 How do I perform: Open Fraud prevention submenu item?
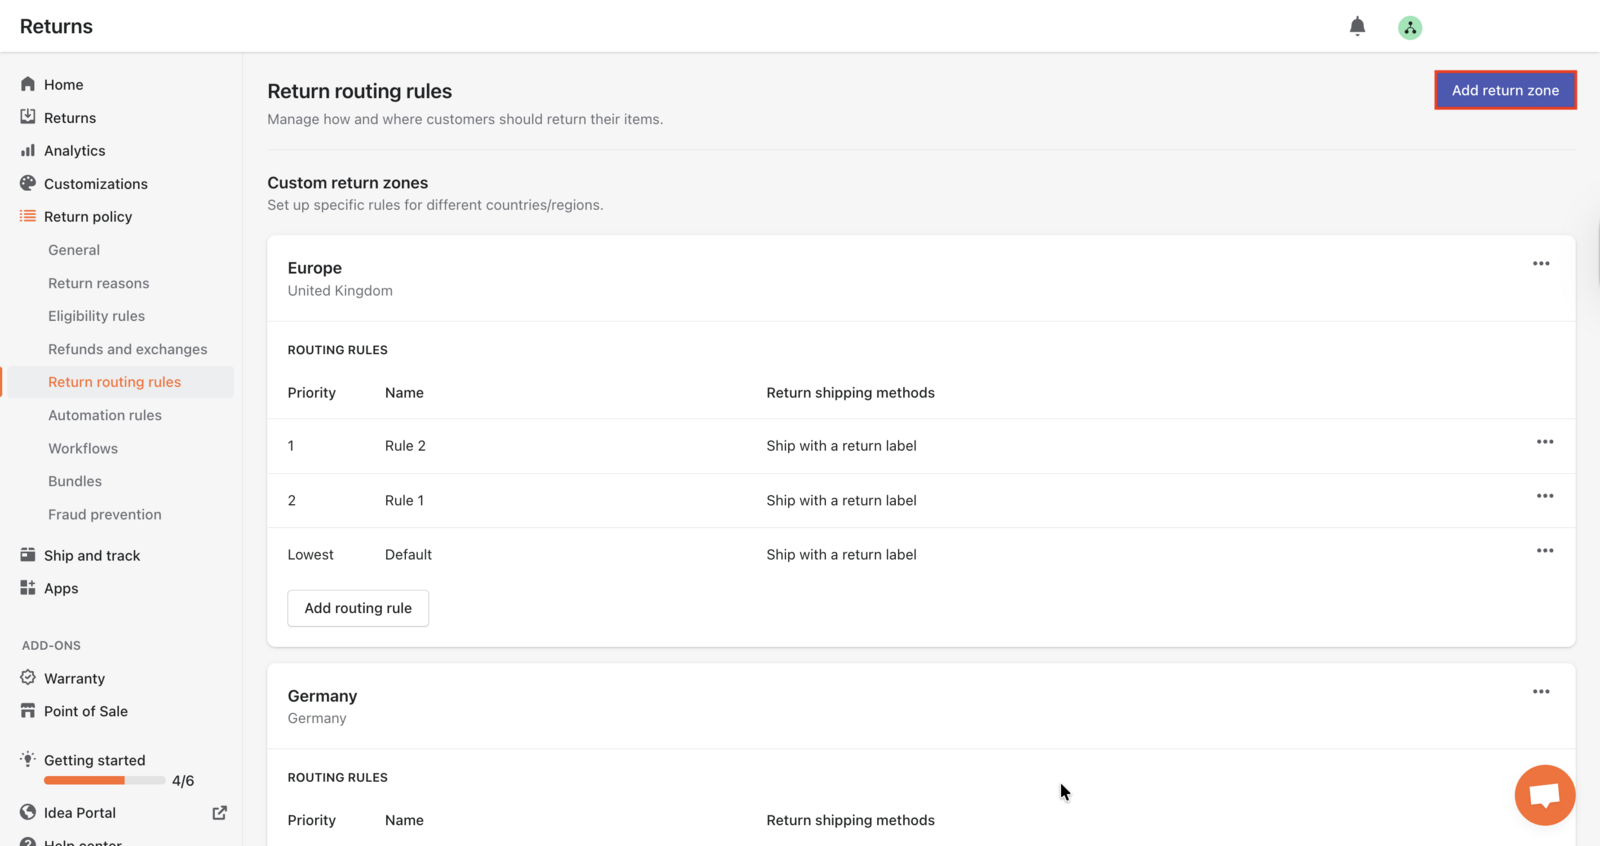105,514
